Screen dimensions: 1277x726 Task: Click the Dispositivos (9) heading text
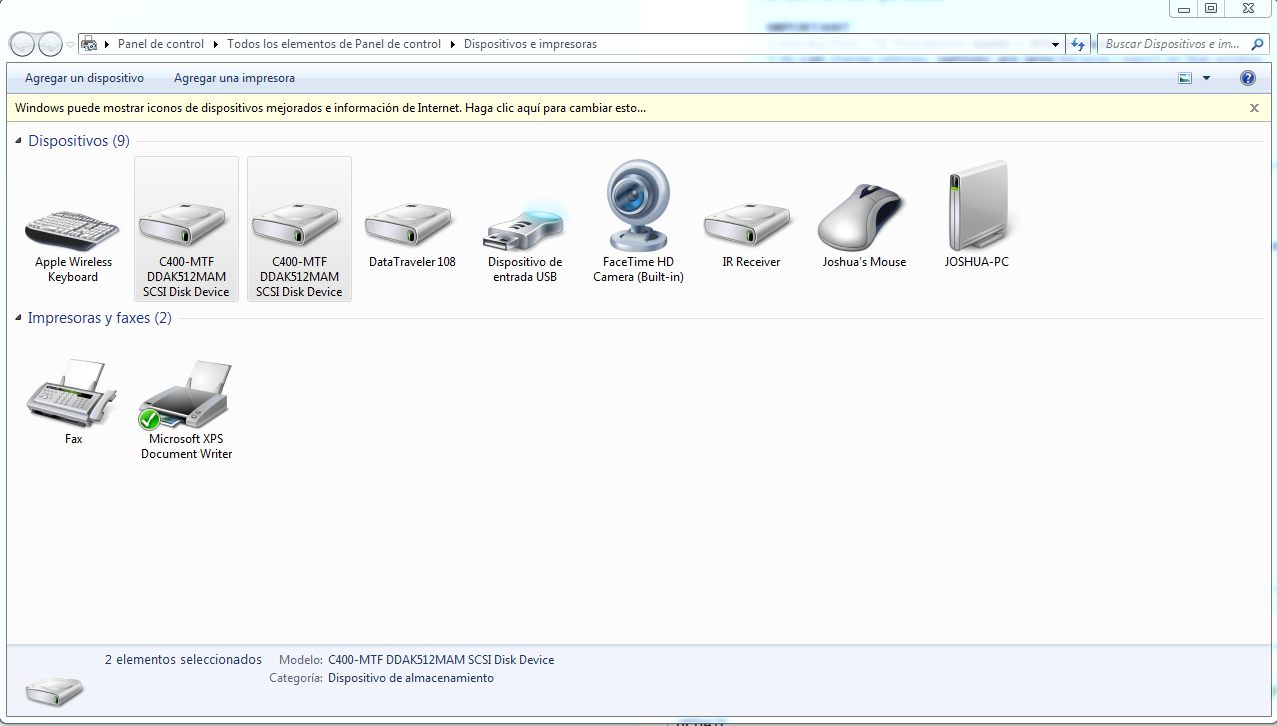[x=79, y=141]
